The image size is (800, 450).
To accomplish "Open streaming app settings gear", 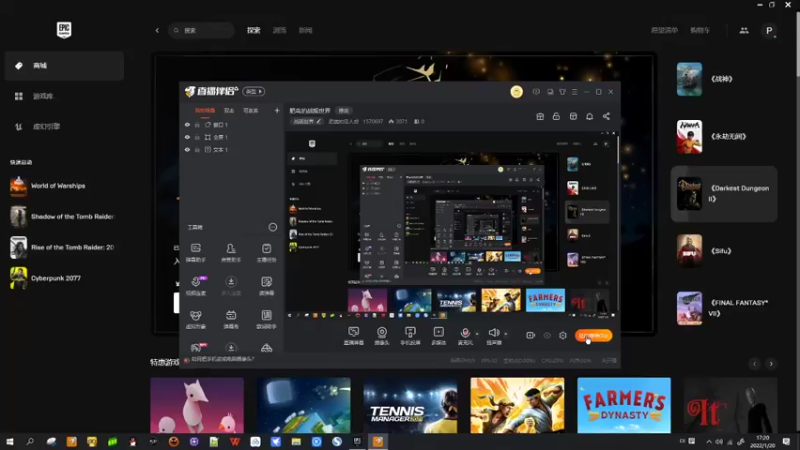I will coord(563,335).
